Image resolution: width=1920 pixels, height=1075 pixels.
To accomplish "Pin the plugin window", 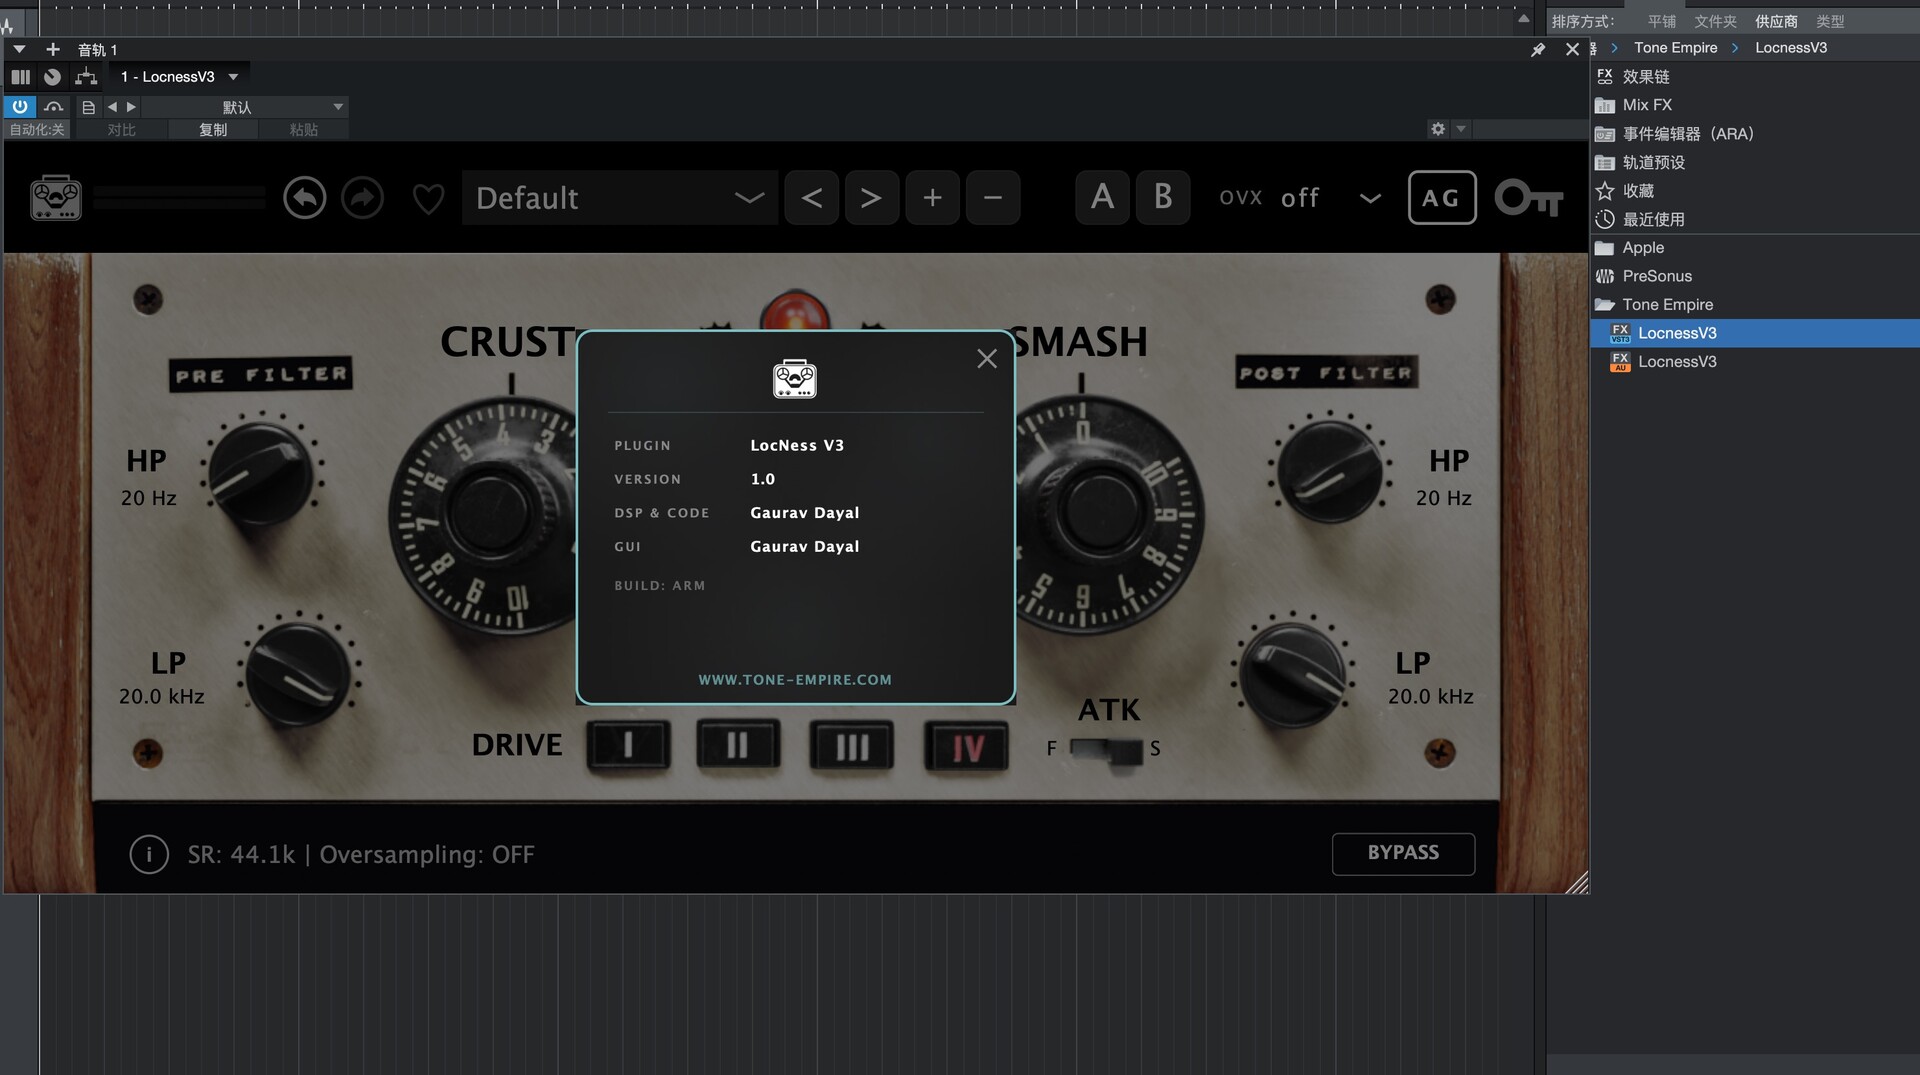I will pyautogui.click(x=1538, y=49).
